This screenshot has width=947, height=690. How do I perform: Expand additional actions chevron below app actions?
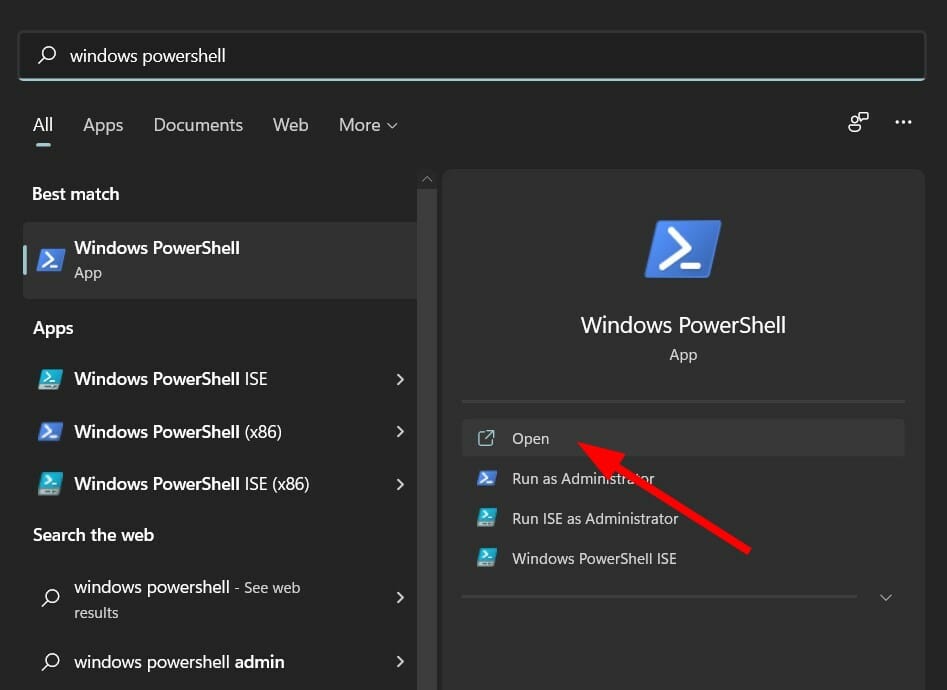click(x=886, y=597)
